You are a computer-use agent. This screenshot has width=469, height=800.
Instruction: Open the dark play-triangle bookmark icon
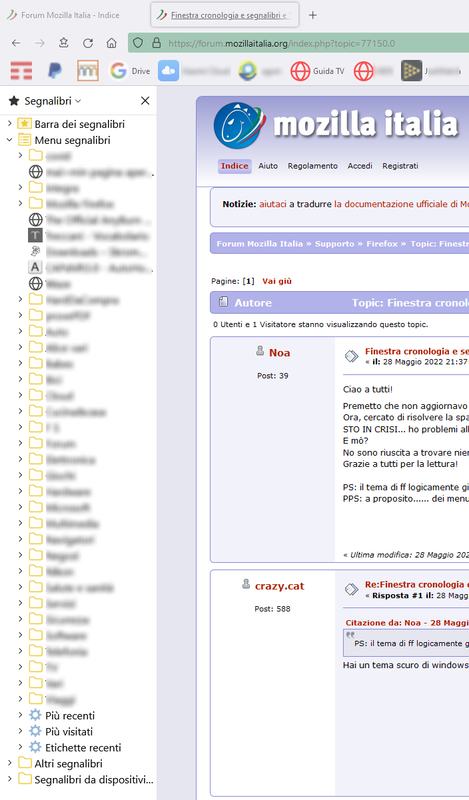tap(411, 71)
